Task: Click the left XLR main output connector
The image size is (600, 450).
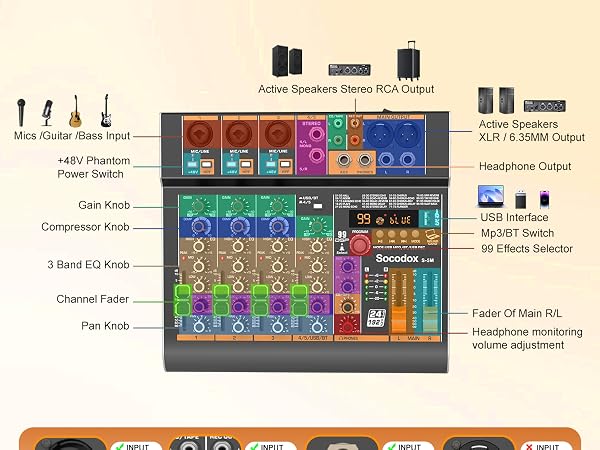Action: click(x=379, y=135)
